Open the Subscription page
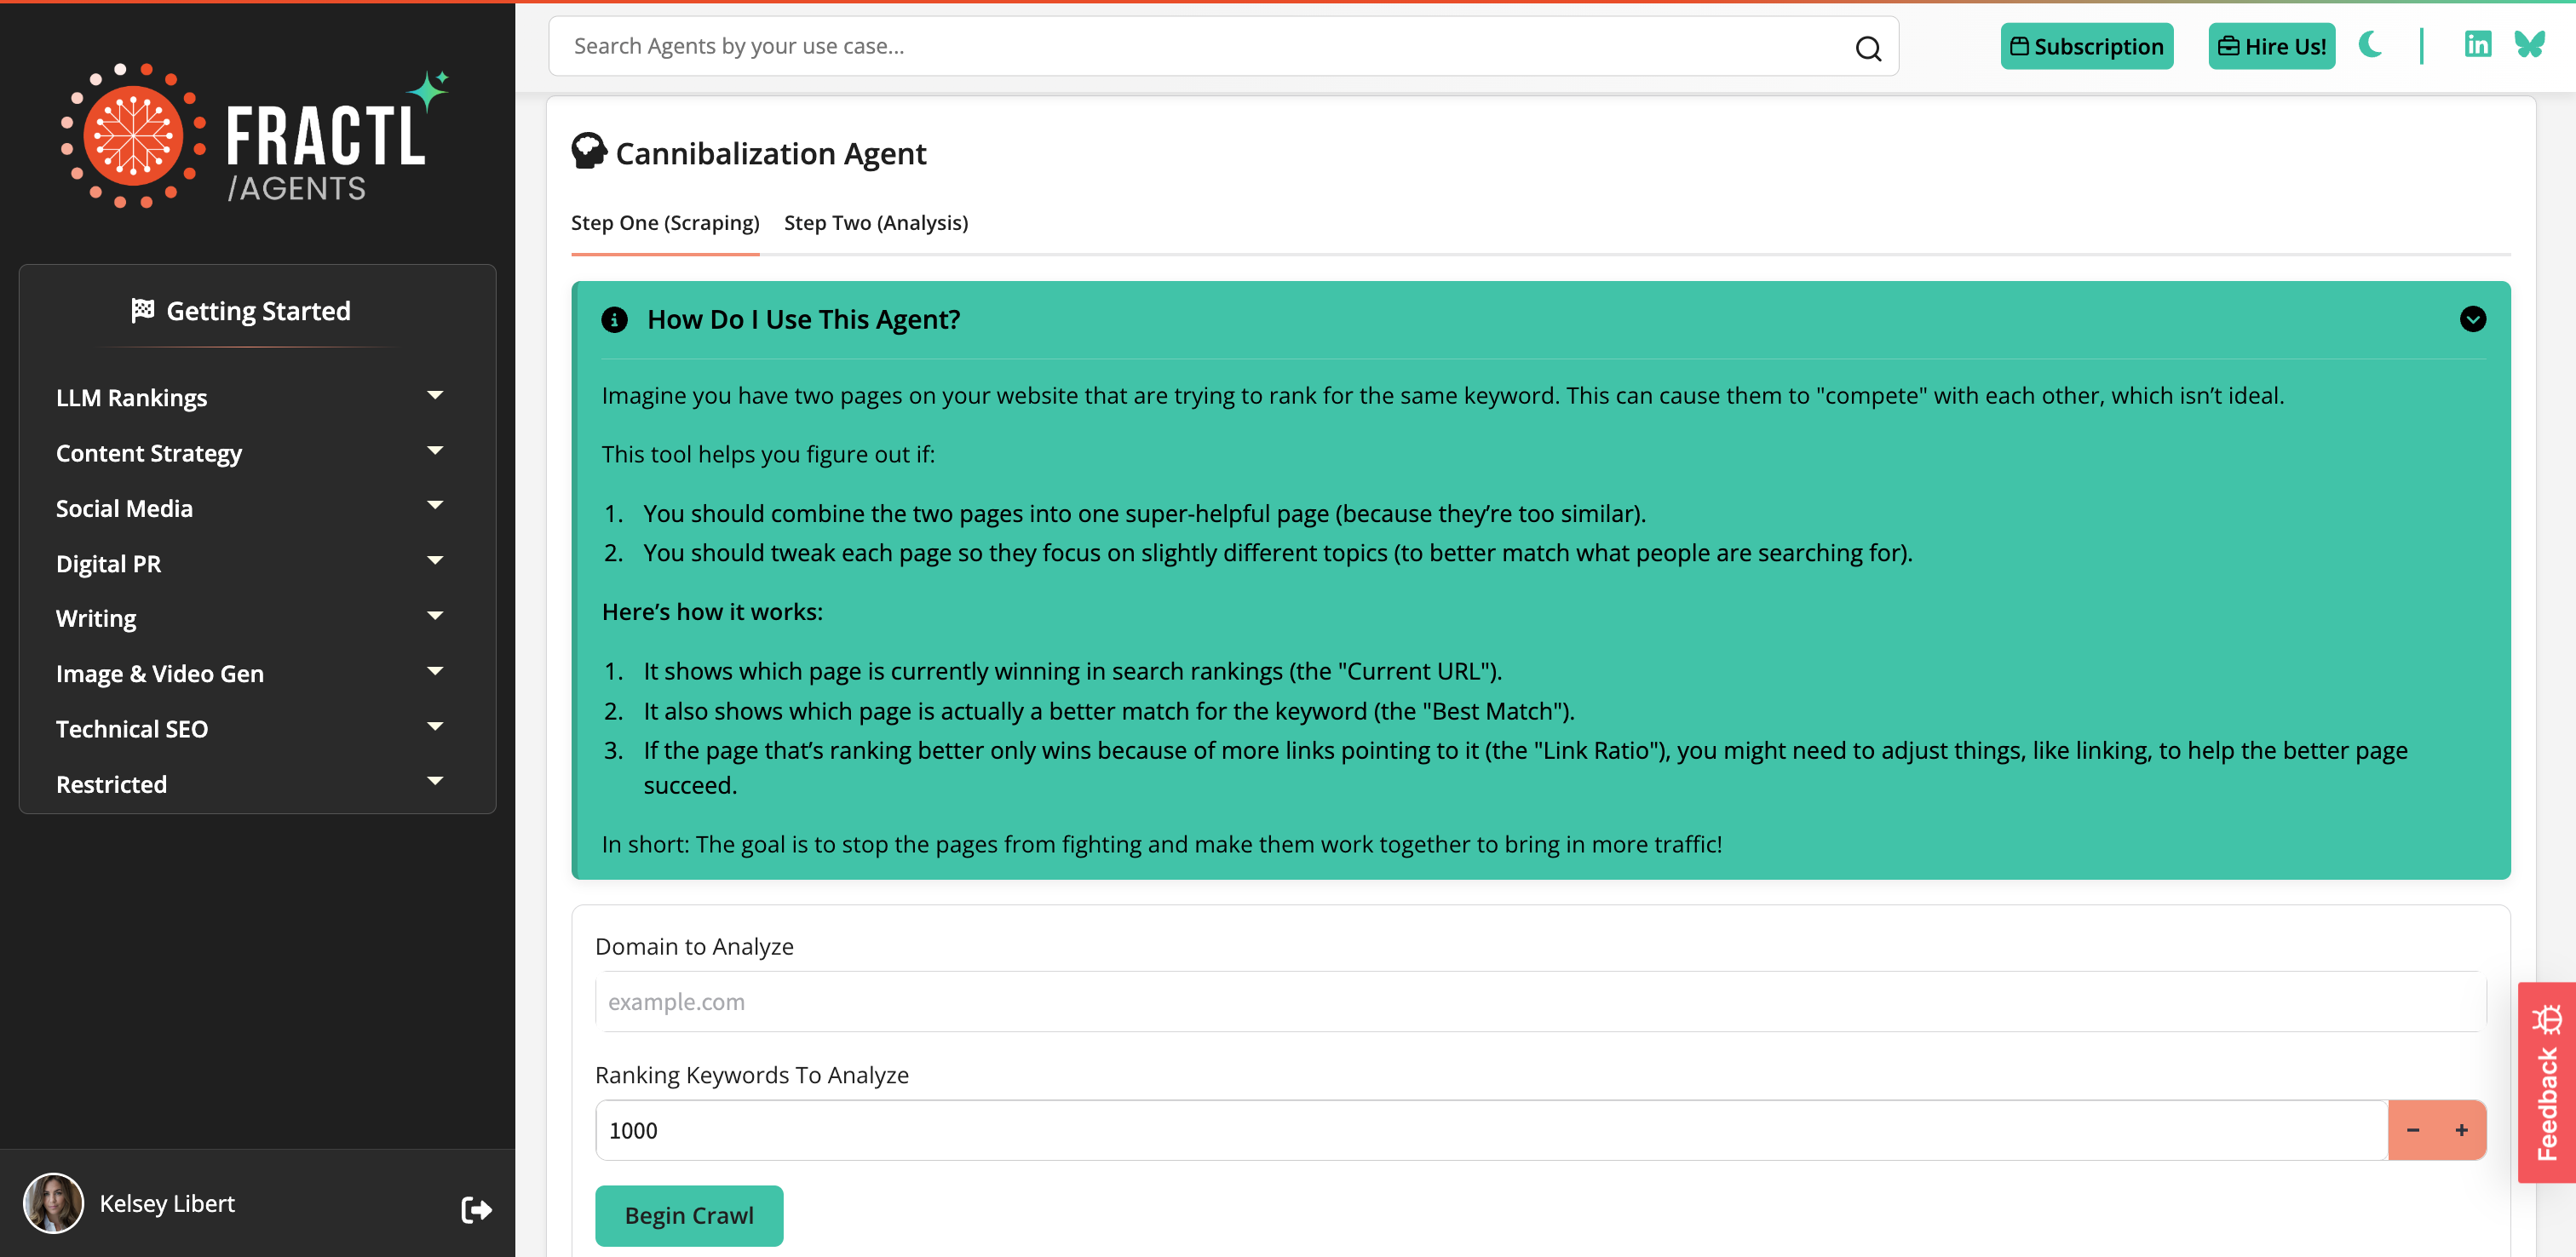This screenshot has height=1257, width=2576. pos(2086,46)
